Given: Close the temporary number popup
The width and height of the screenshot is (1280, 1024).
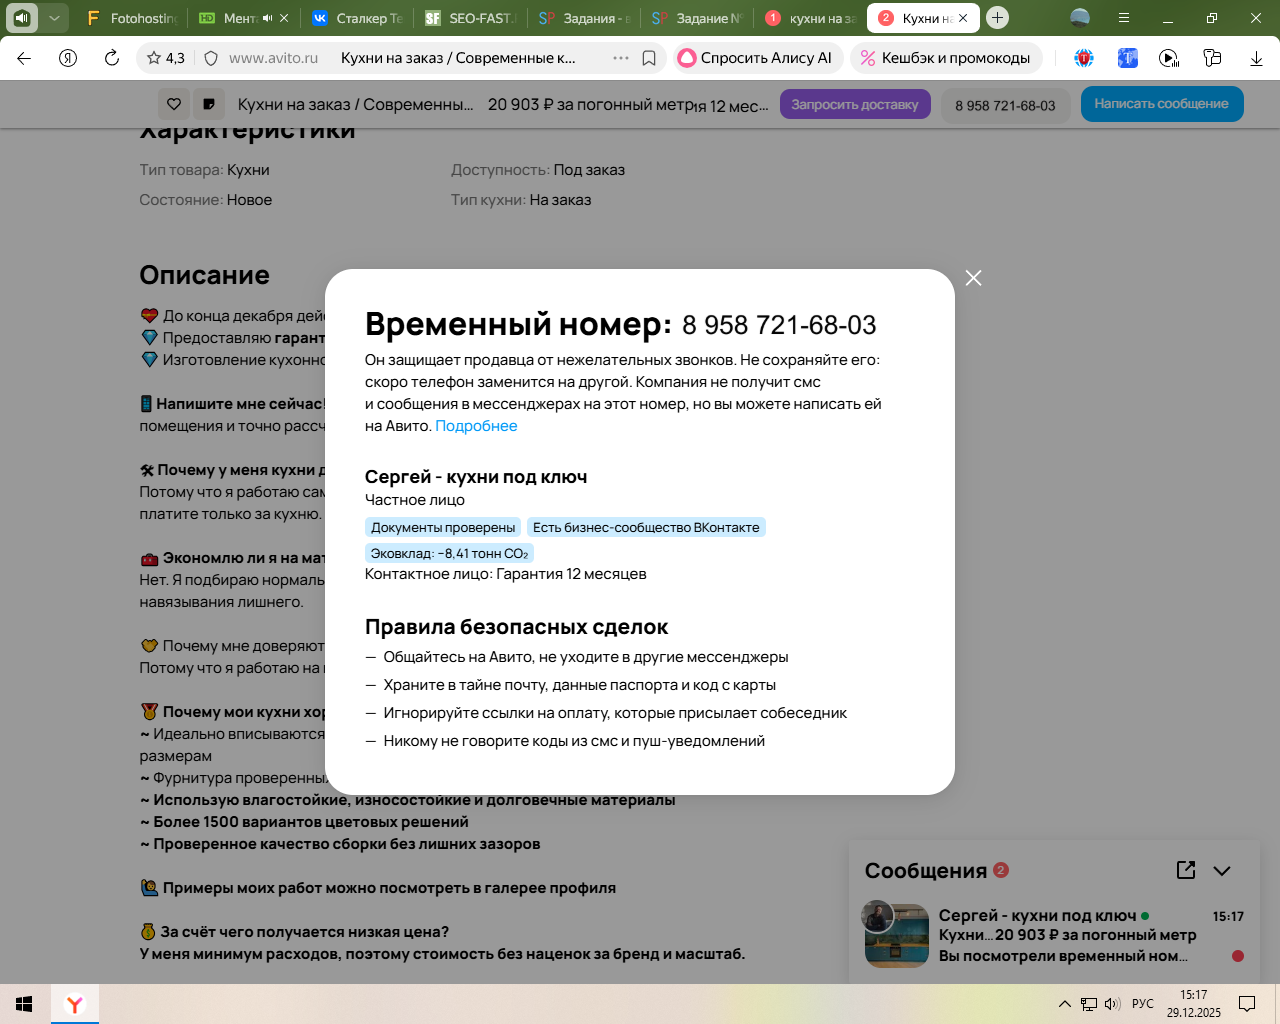Looking at the screenshot, I should (973, 278).
